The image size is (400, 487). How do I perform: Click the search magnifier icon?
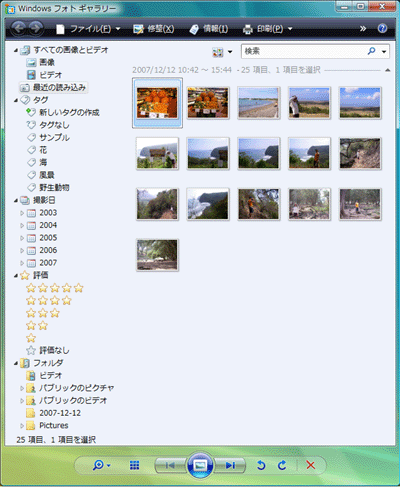pyautogui.click(x=371, y=51)
